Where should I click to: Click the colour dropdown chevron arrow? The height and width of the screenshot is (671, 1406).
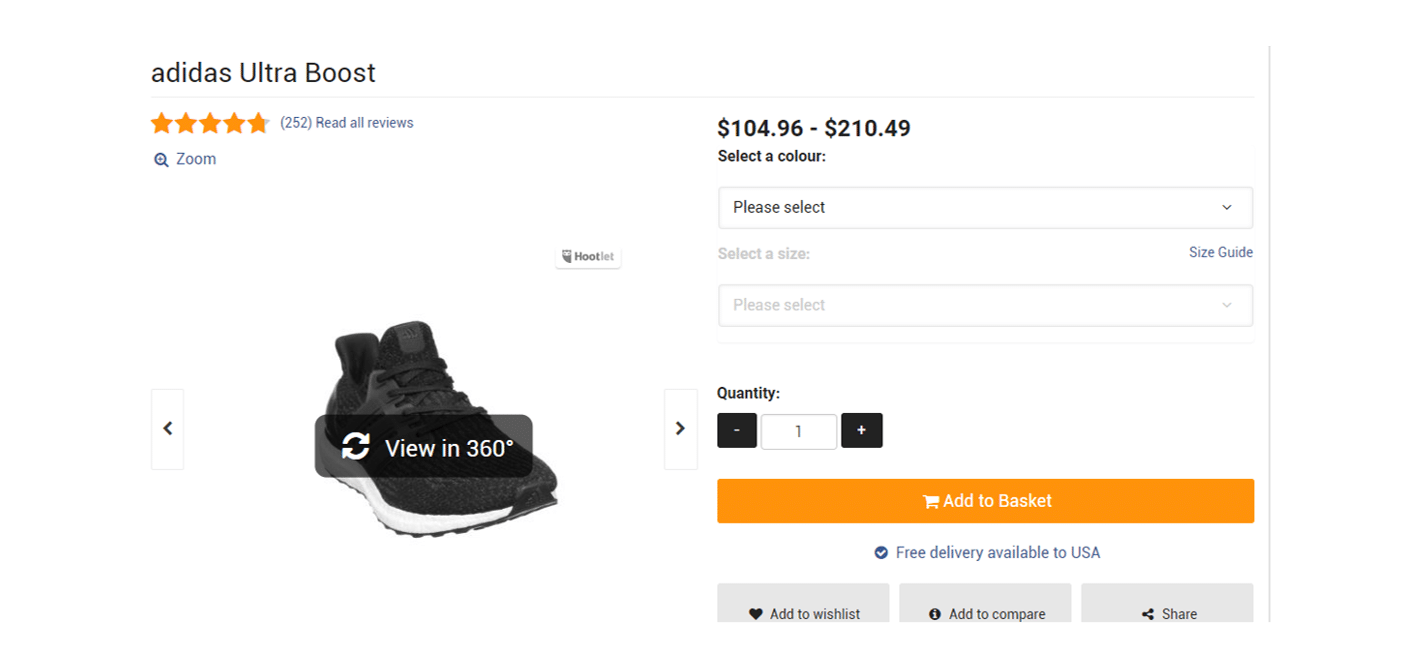click(x=1227, y=207)
